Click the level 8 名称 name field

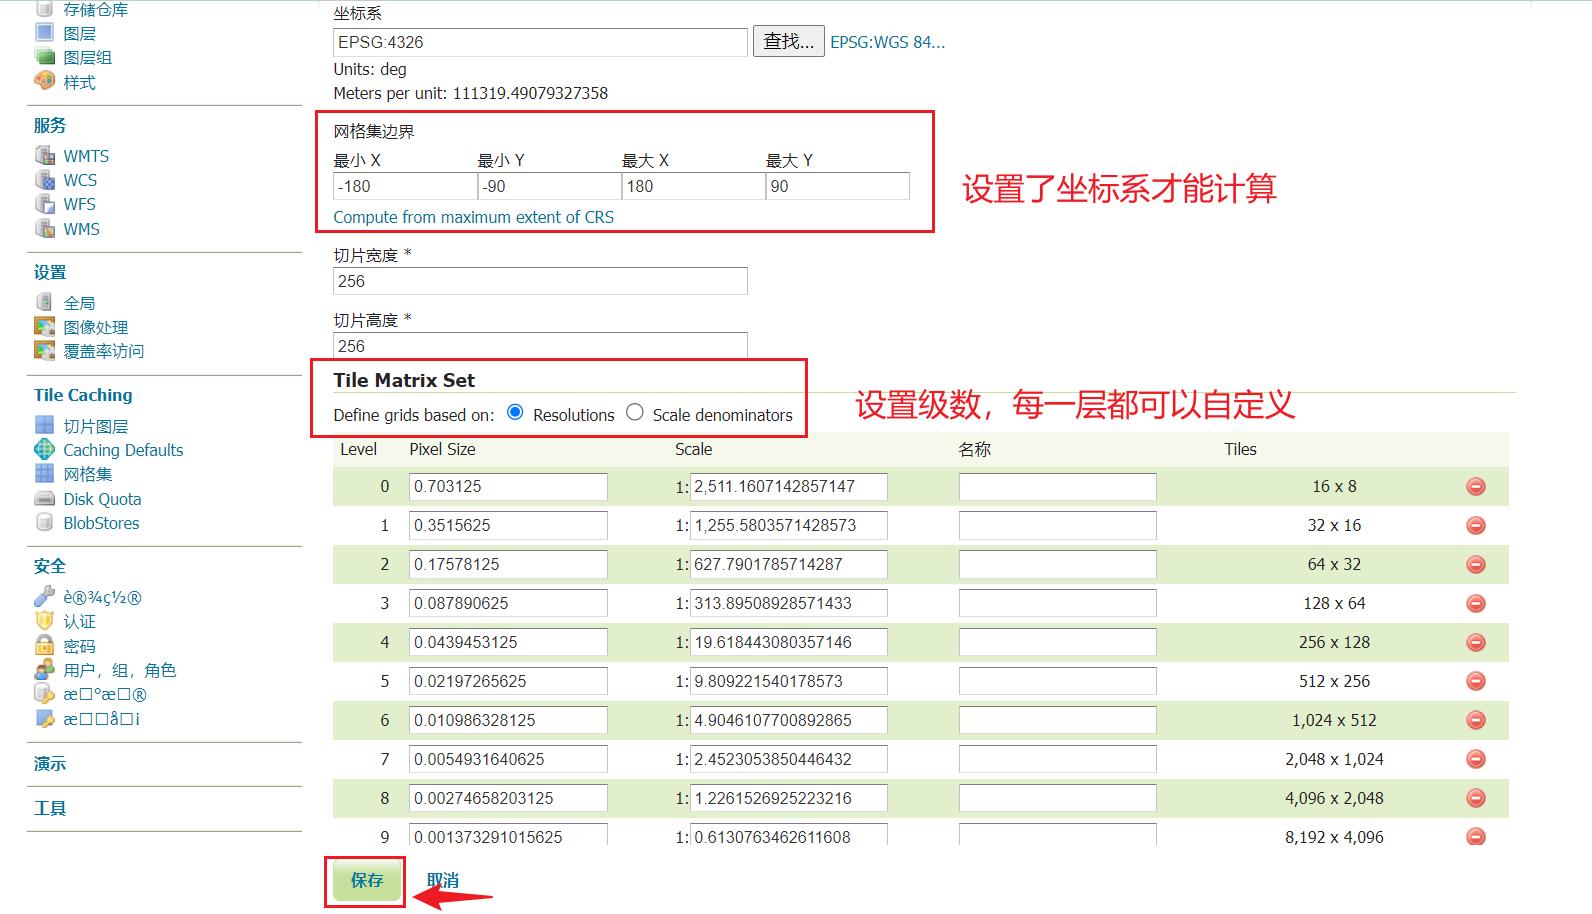(x=1057, y=798)
